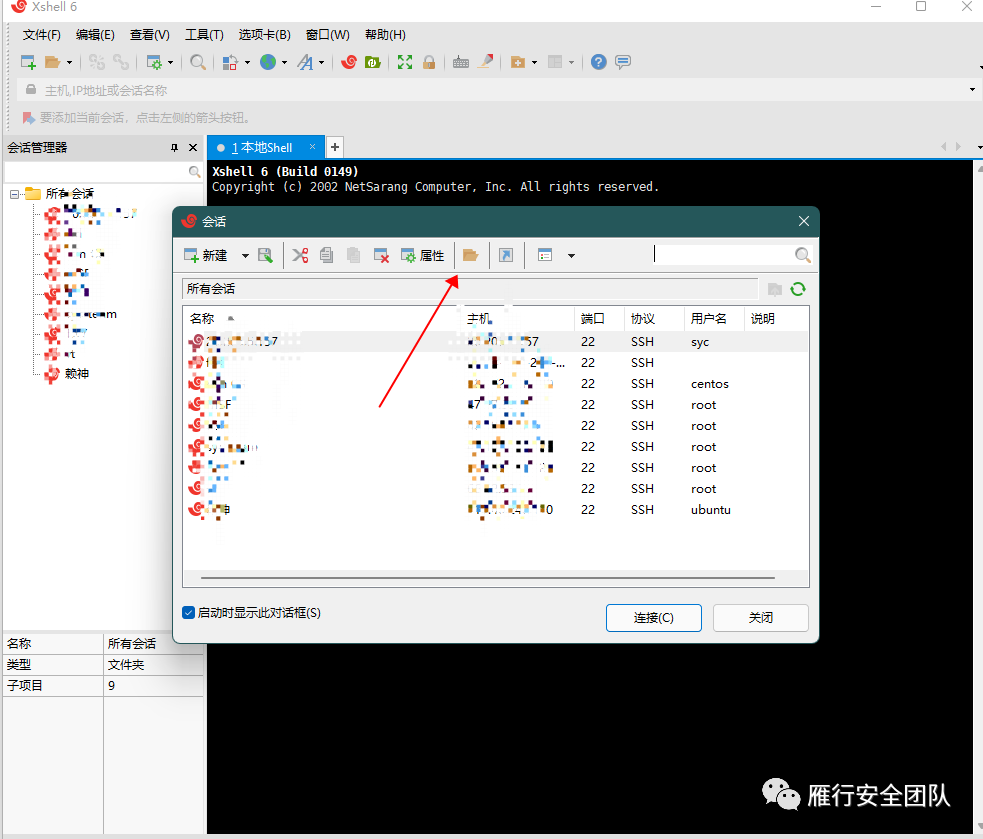Expand dropdown arrow next to add-folder icon
983x839 pixels.
point(534,63)
